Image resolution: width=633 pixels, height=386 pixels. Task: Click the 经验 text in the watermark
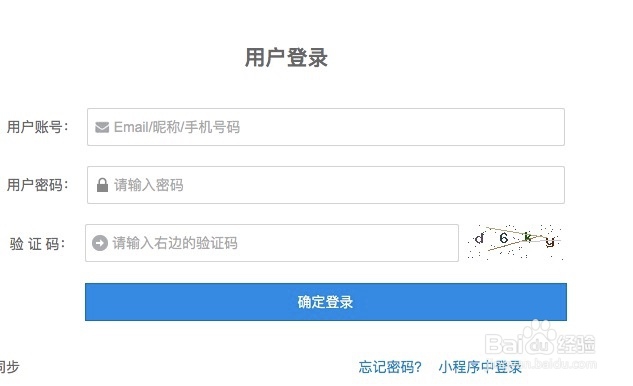point(575,344)
